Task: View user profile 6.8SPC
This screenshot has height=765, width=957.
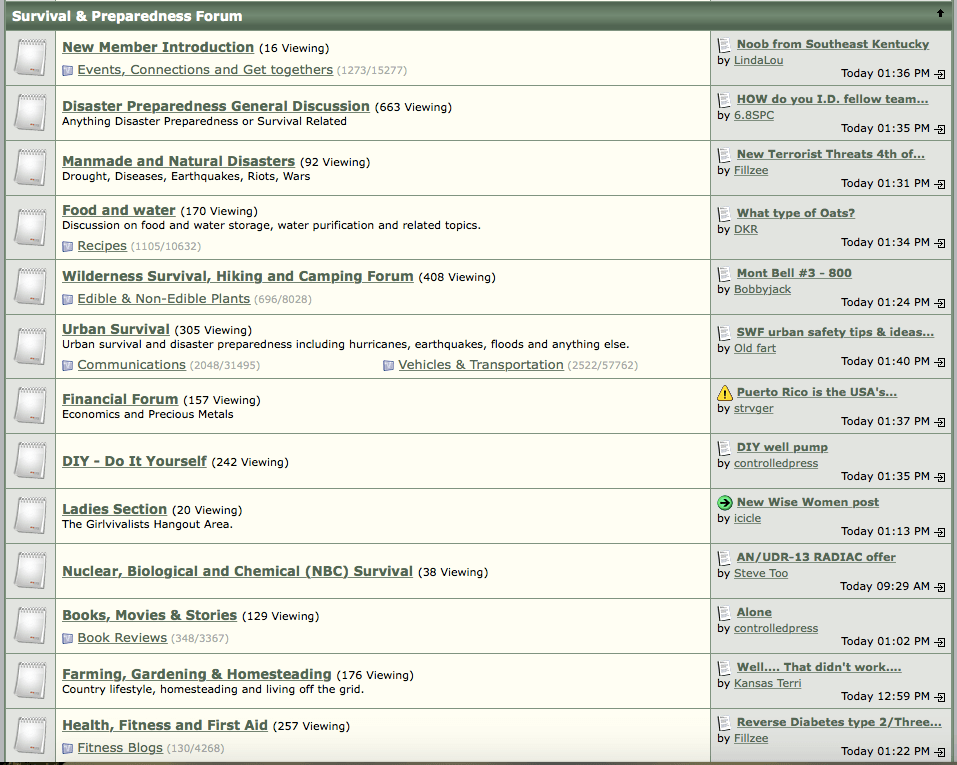Action: coord(754,115)
